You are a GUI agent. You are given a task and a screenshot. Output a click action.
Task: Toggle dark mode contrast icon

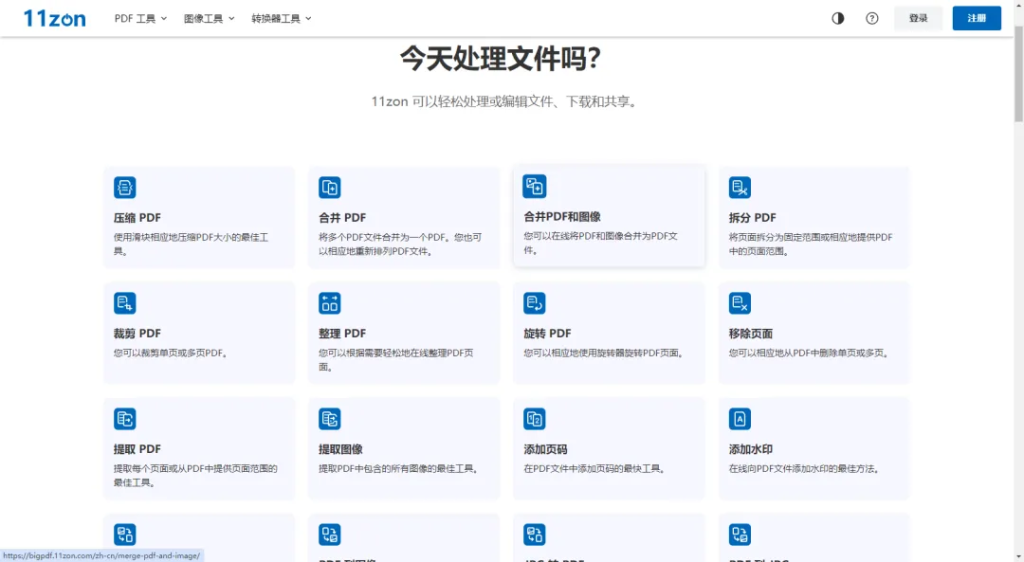point(838,18)
